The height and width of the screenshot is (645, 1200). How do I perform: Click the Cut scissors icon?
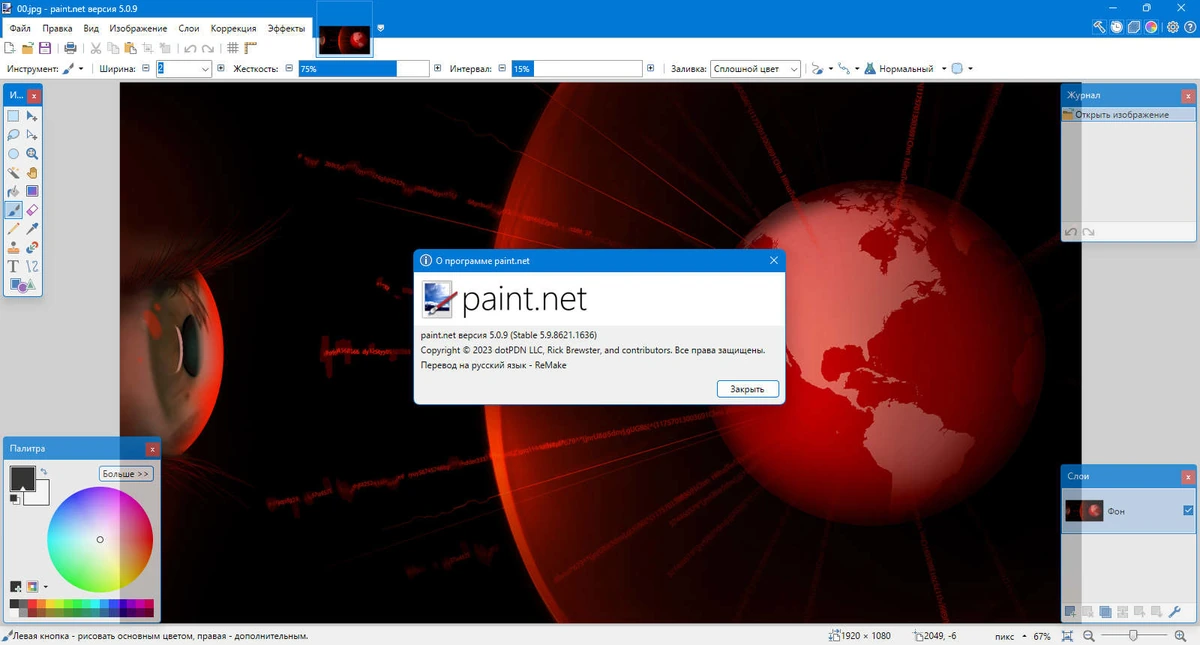click(96, 48)
